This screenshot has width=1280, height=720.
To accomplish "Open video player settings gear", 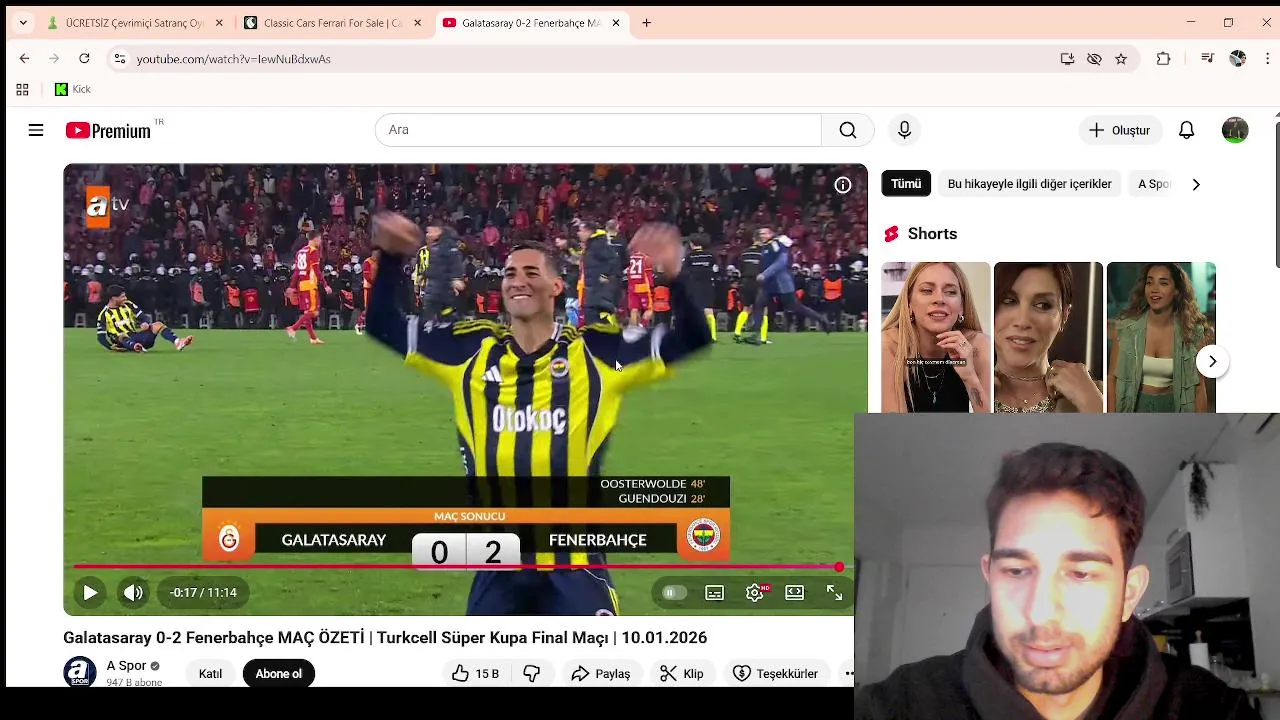I will tap(755, 593).
